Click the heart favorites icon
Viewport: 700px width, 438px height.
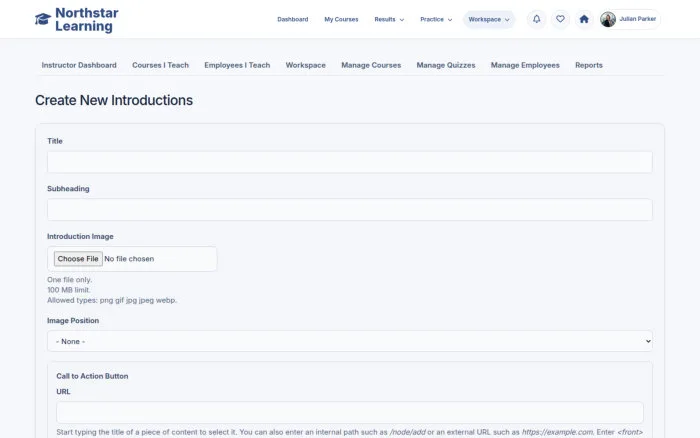pos(560,19)
